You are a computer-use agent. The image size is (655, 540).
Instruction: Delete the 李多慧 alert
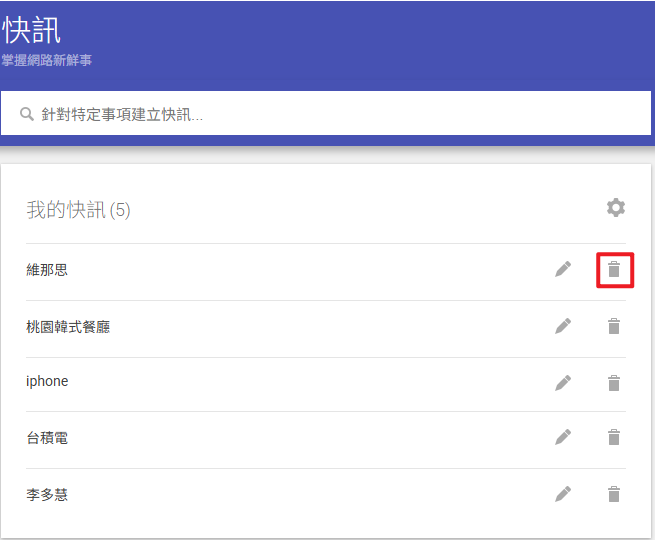tap(614, 494)
